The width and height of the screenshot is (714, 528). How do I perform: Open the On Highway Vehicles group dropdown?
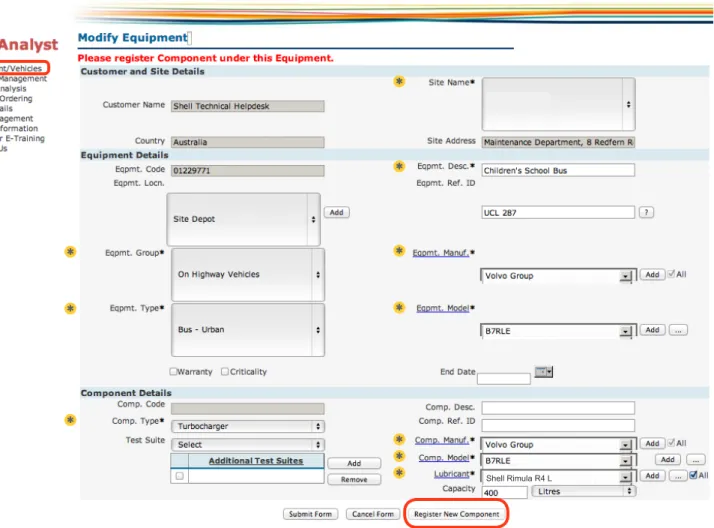coord(248,274)
